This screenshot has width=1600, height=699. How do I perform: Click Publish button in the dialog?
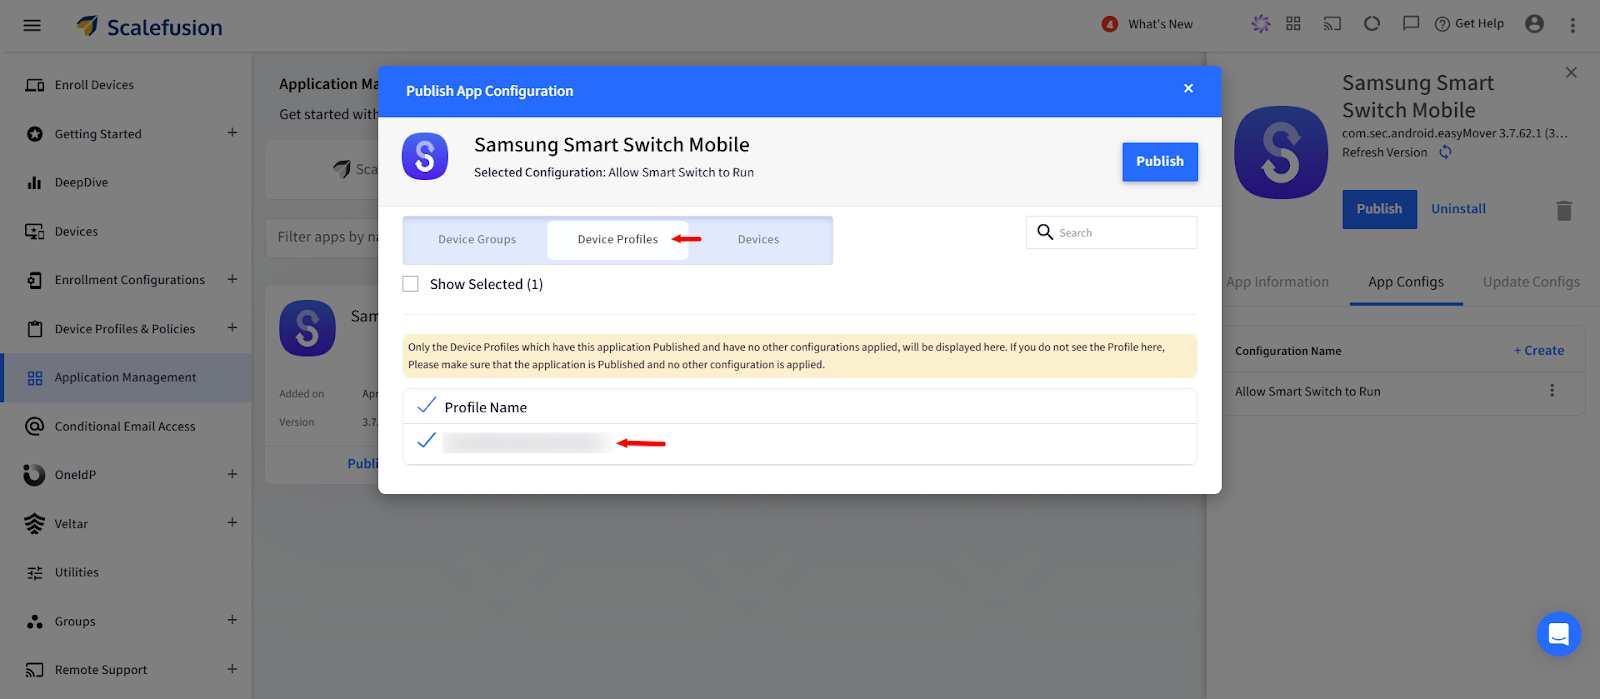1160,161
